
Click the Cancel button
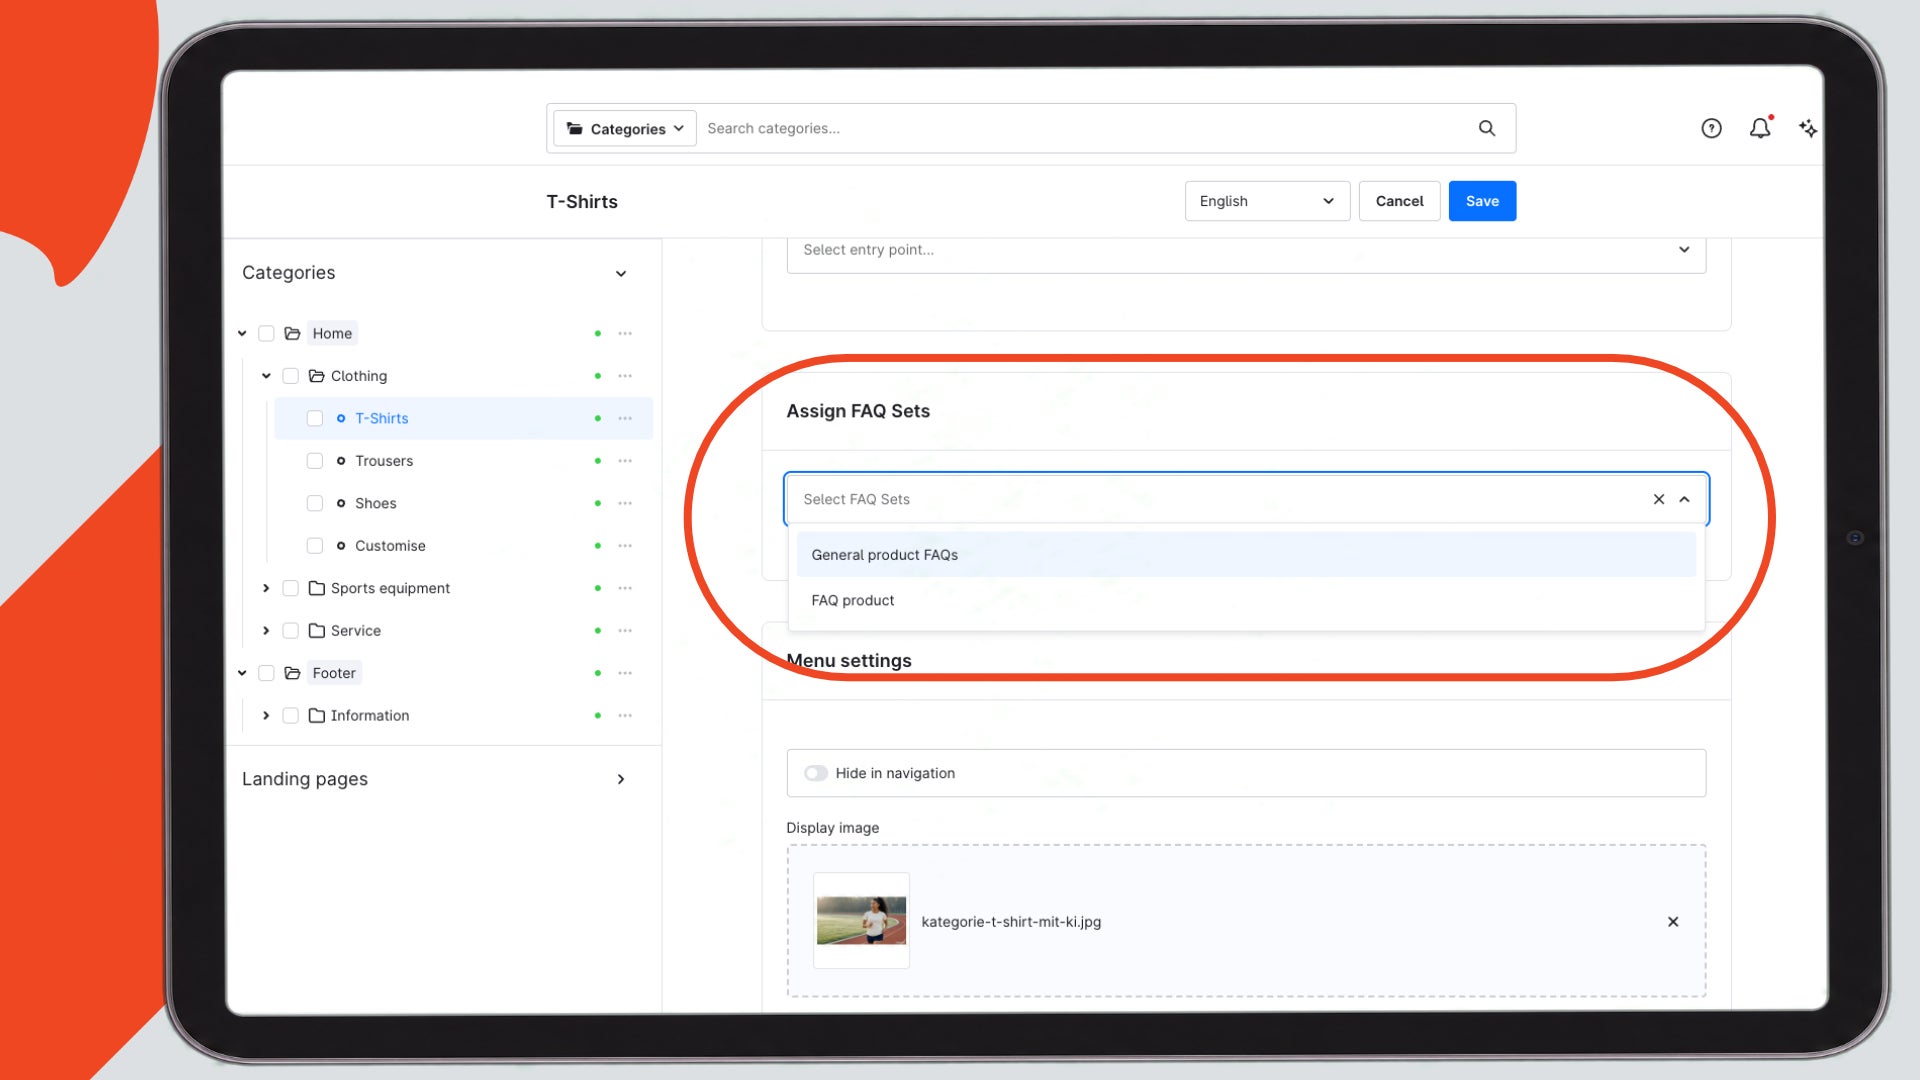coord(1399,201)
